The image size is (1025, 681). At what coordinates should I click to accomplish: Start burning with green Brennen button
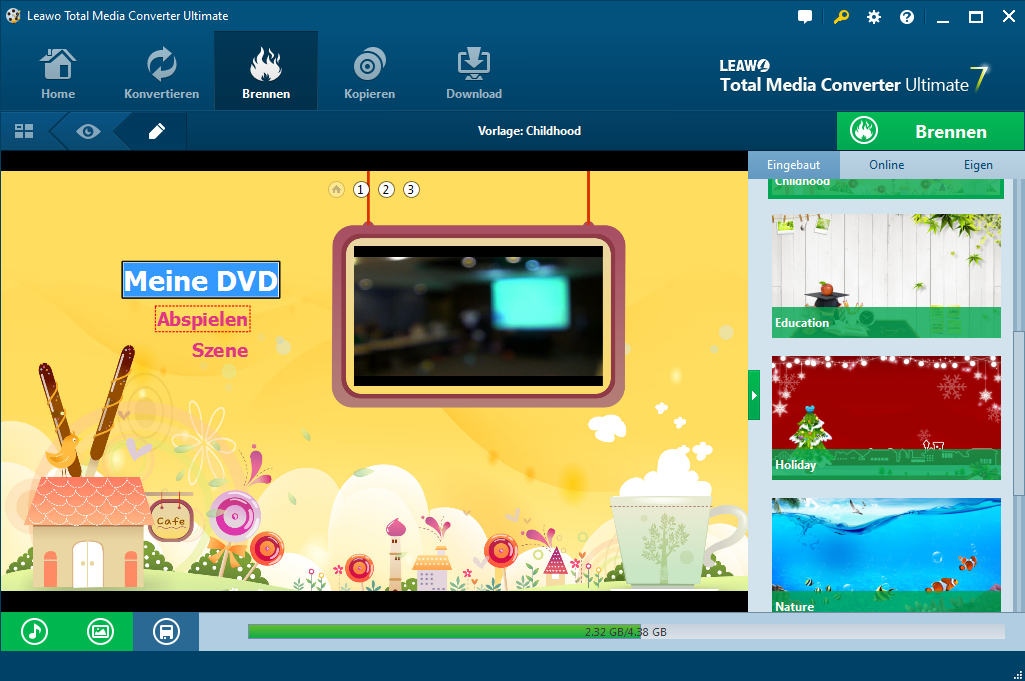930,131
